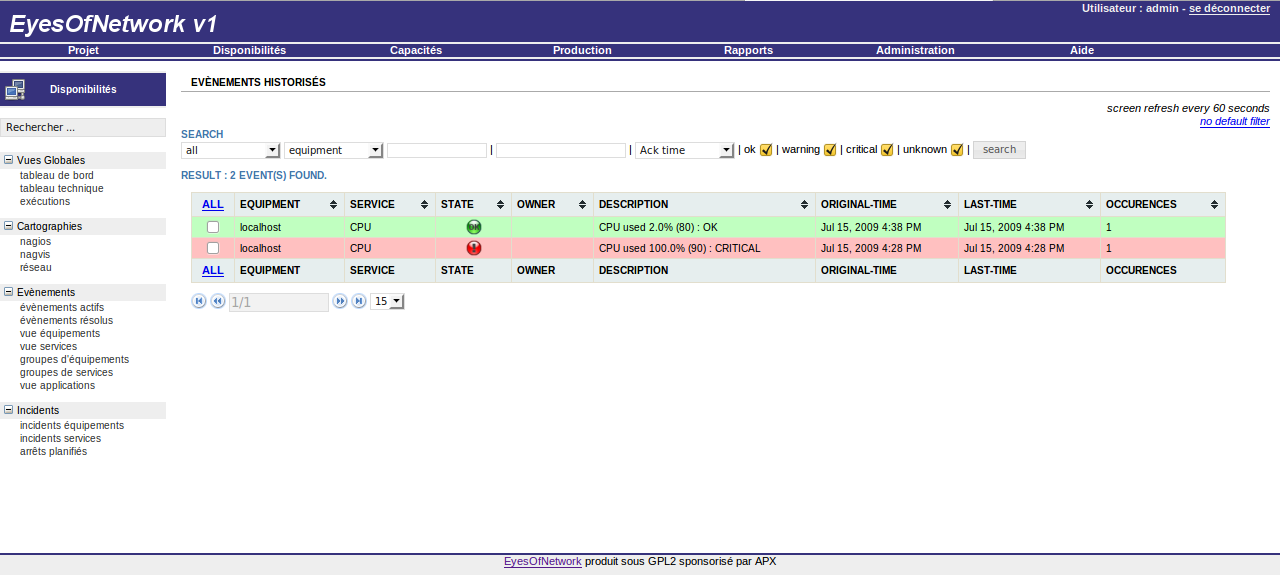This screenshot has height=575, width=1280.
Task: Go to first page of results
Action: coord(199,301)
